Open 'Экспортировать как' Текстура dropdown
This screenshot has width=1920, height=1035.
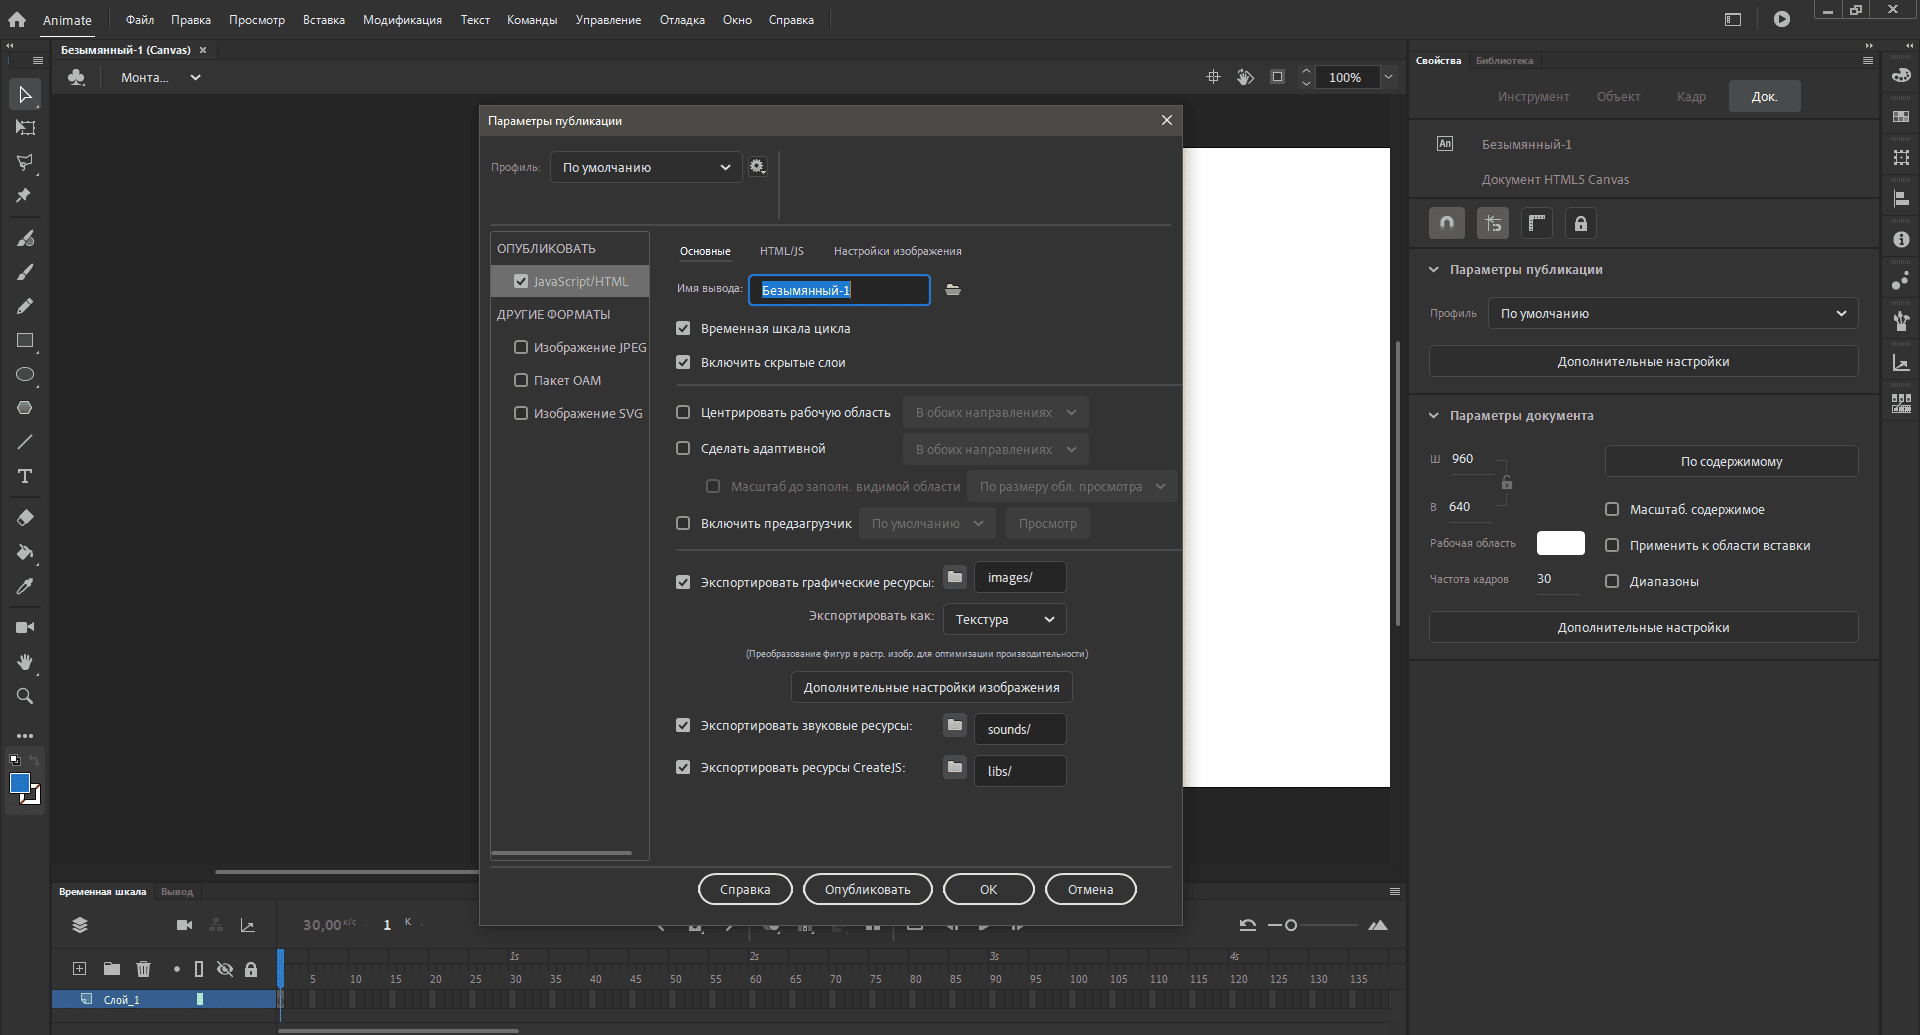(1004, 619)
